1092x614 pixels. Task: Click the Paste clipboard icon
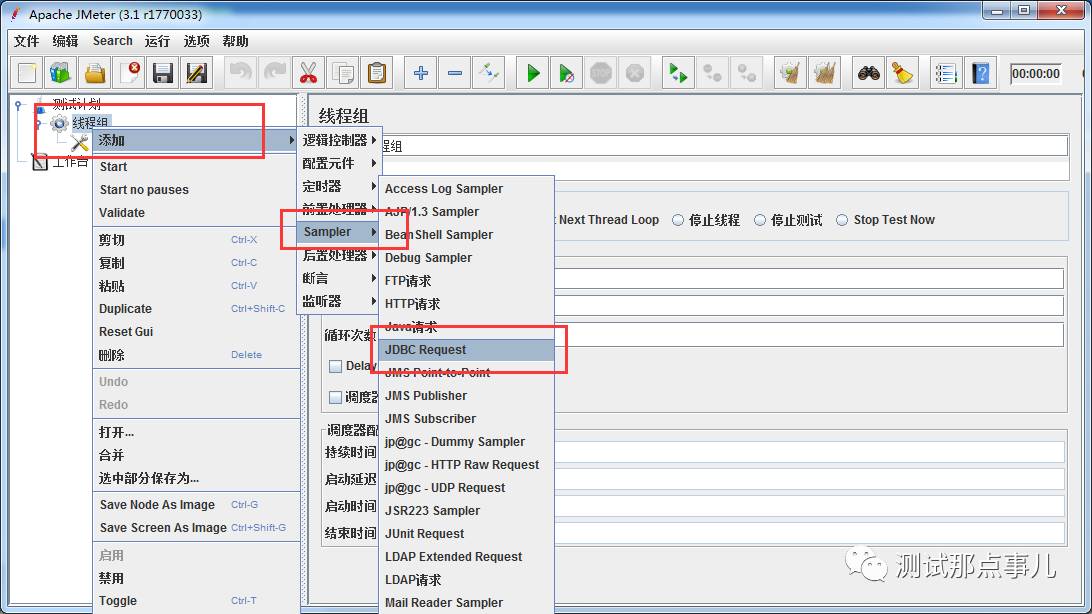tap(377, 73)
